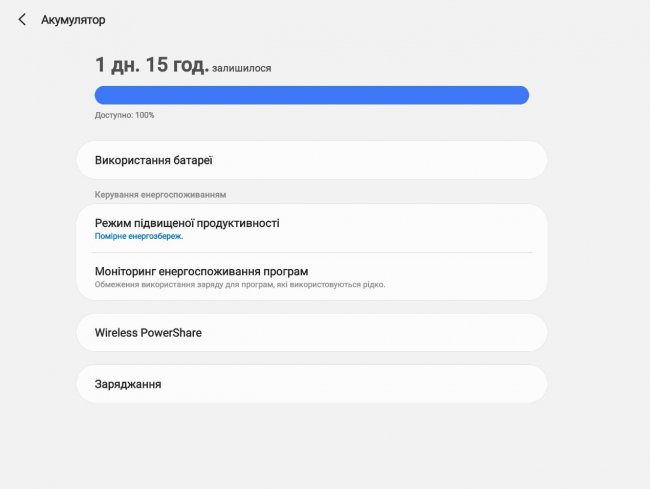Click the word PowerShare in the card
650x489 pixels.
coord(171,332)
